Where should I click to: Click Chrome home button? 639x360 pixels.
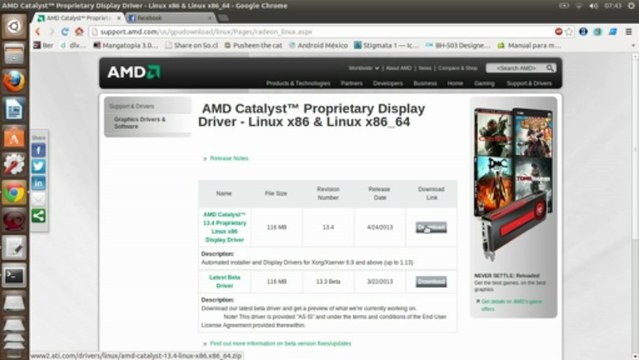[x=79, y=31]
